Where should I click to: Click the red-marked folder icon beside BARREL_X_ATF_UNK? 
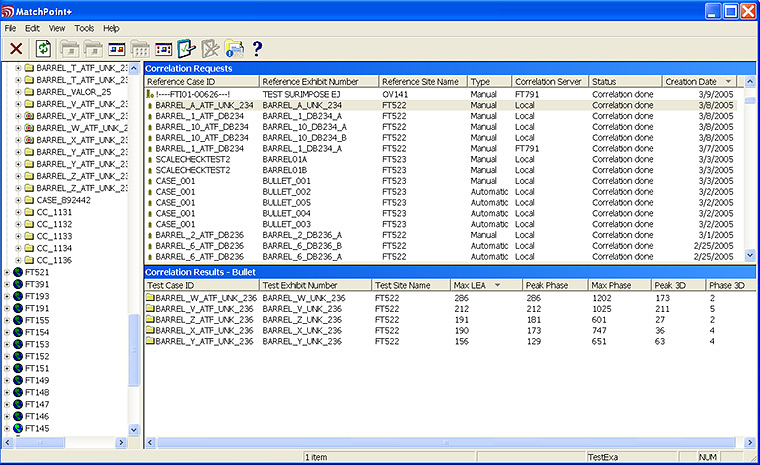pos(29,140)
